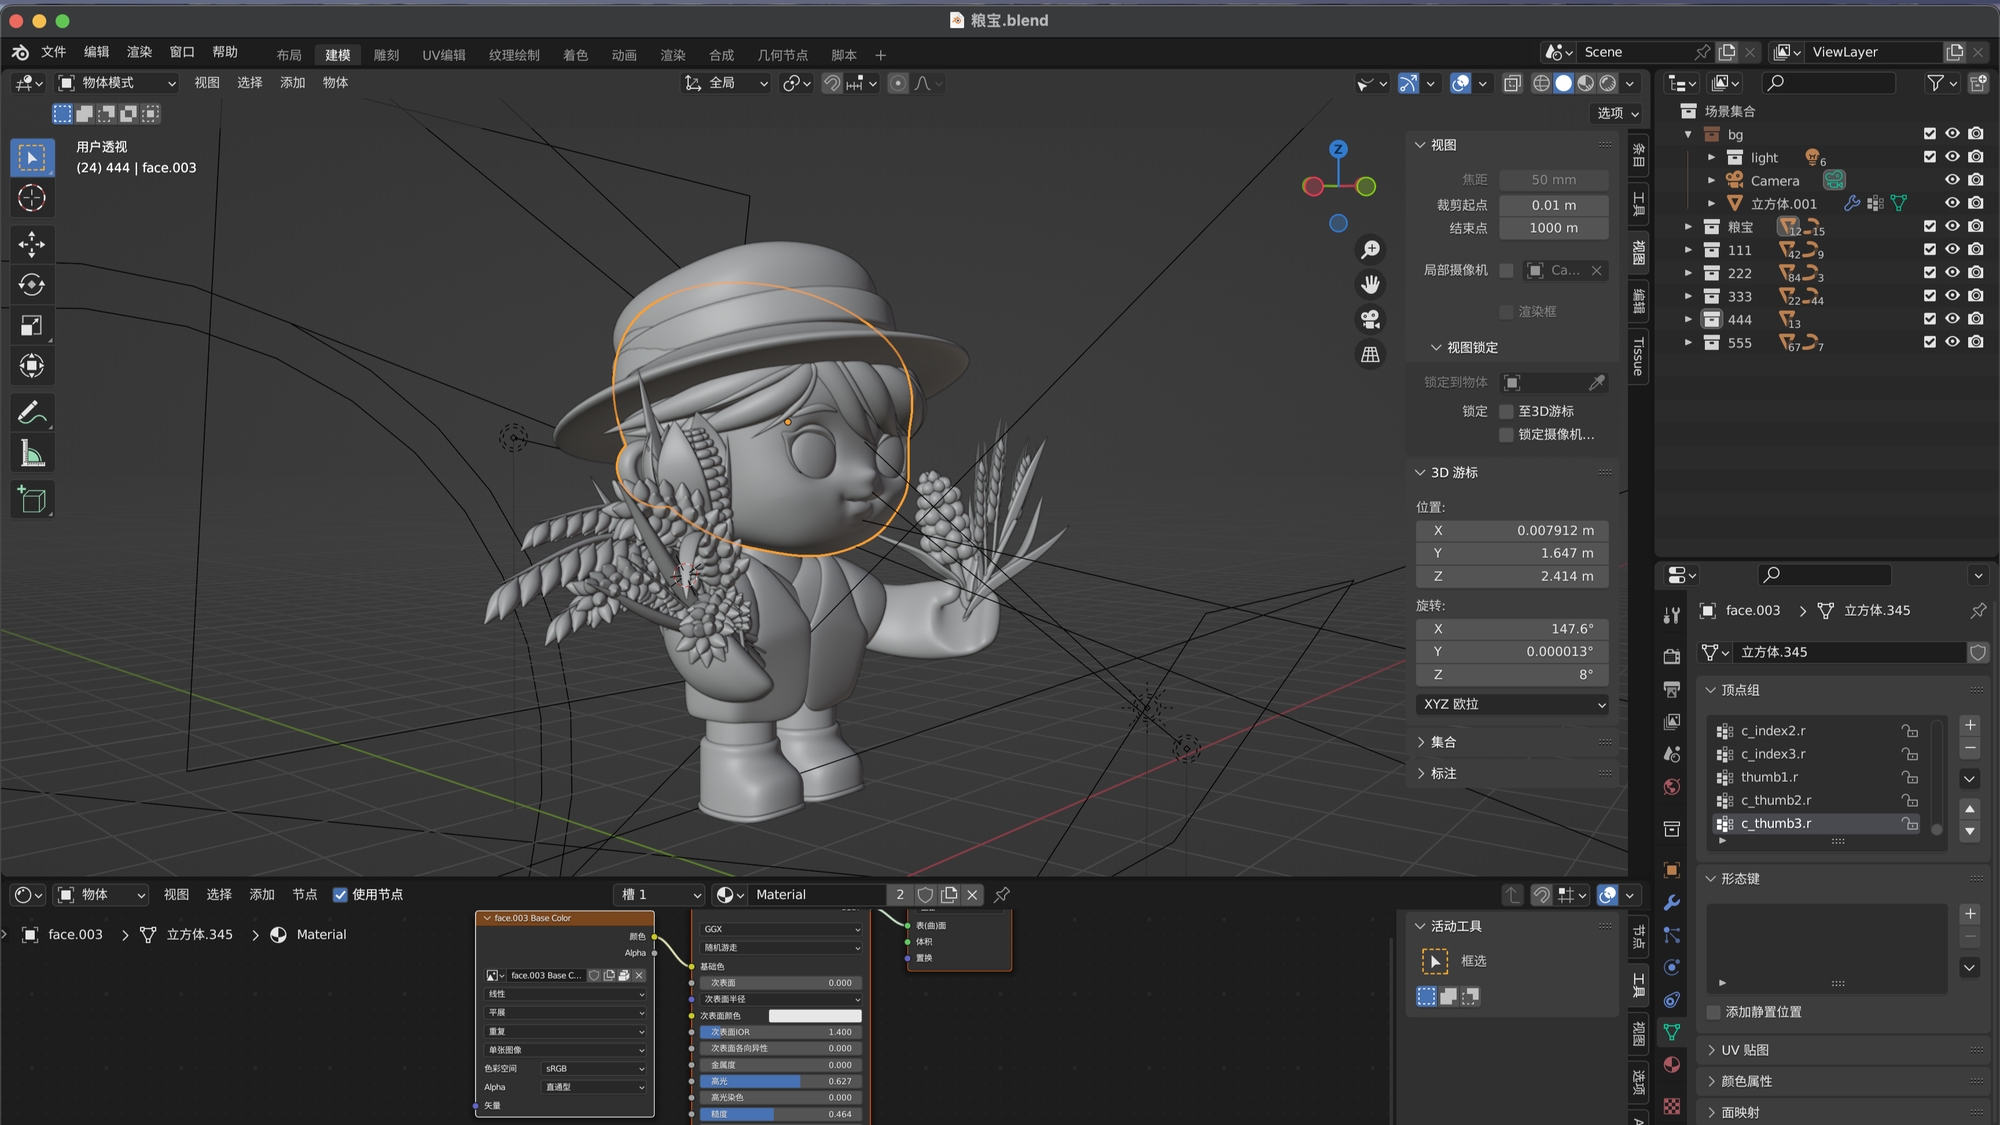The height and width of the screenshot is (1125, 2000).
Task: Select the Annotate pencil tool
Action: click(32, 412)
